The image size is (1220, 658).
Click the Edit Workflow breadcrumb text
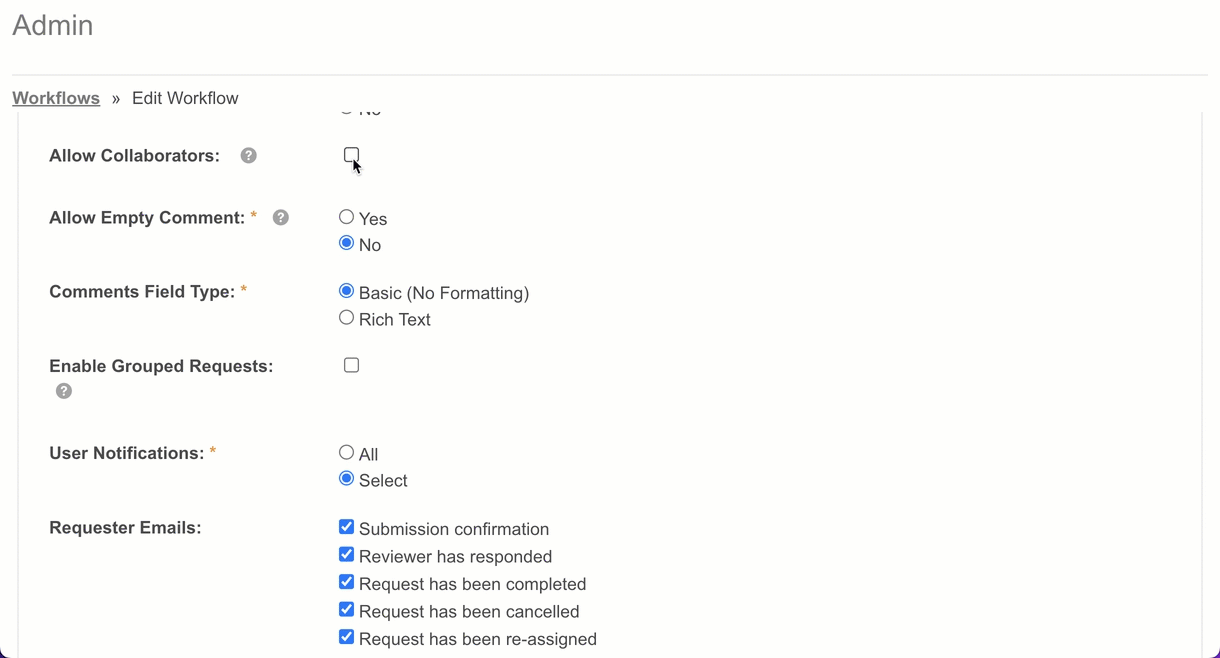[x=185, y=98]
